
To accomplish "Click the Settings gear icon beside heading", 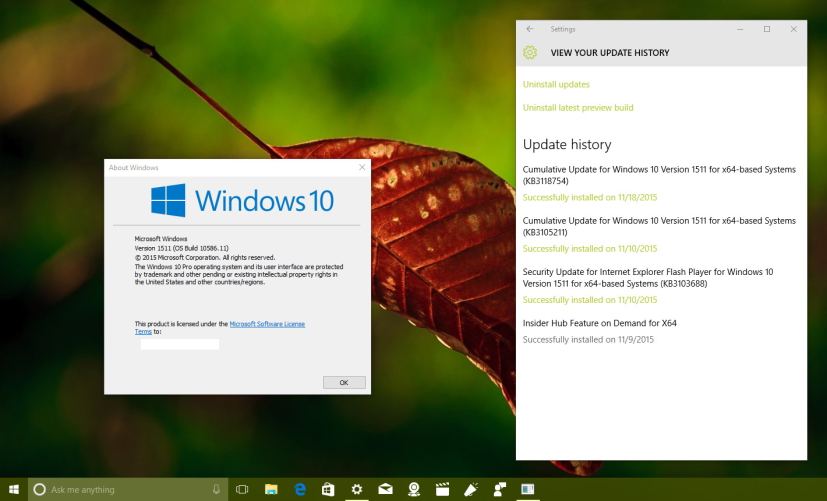I will [530, 52].
